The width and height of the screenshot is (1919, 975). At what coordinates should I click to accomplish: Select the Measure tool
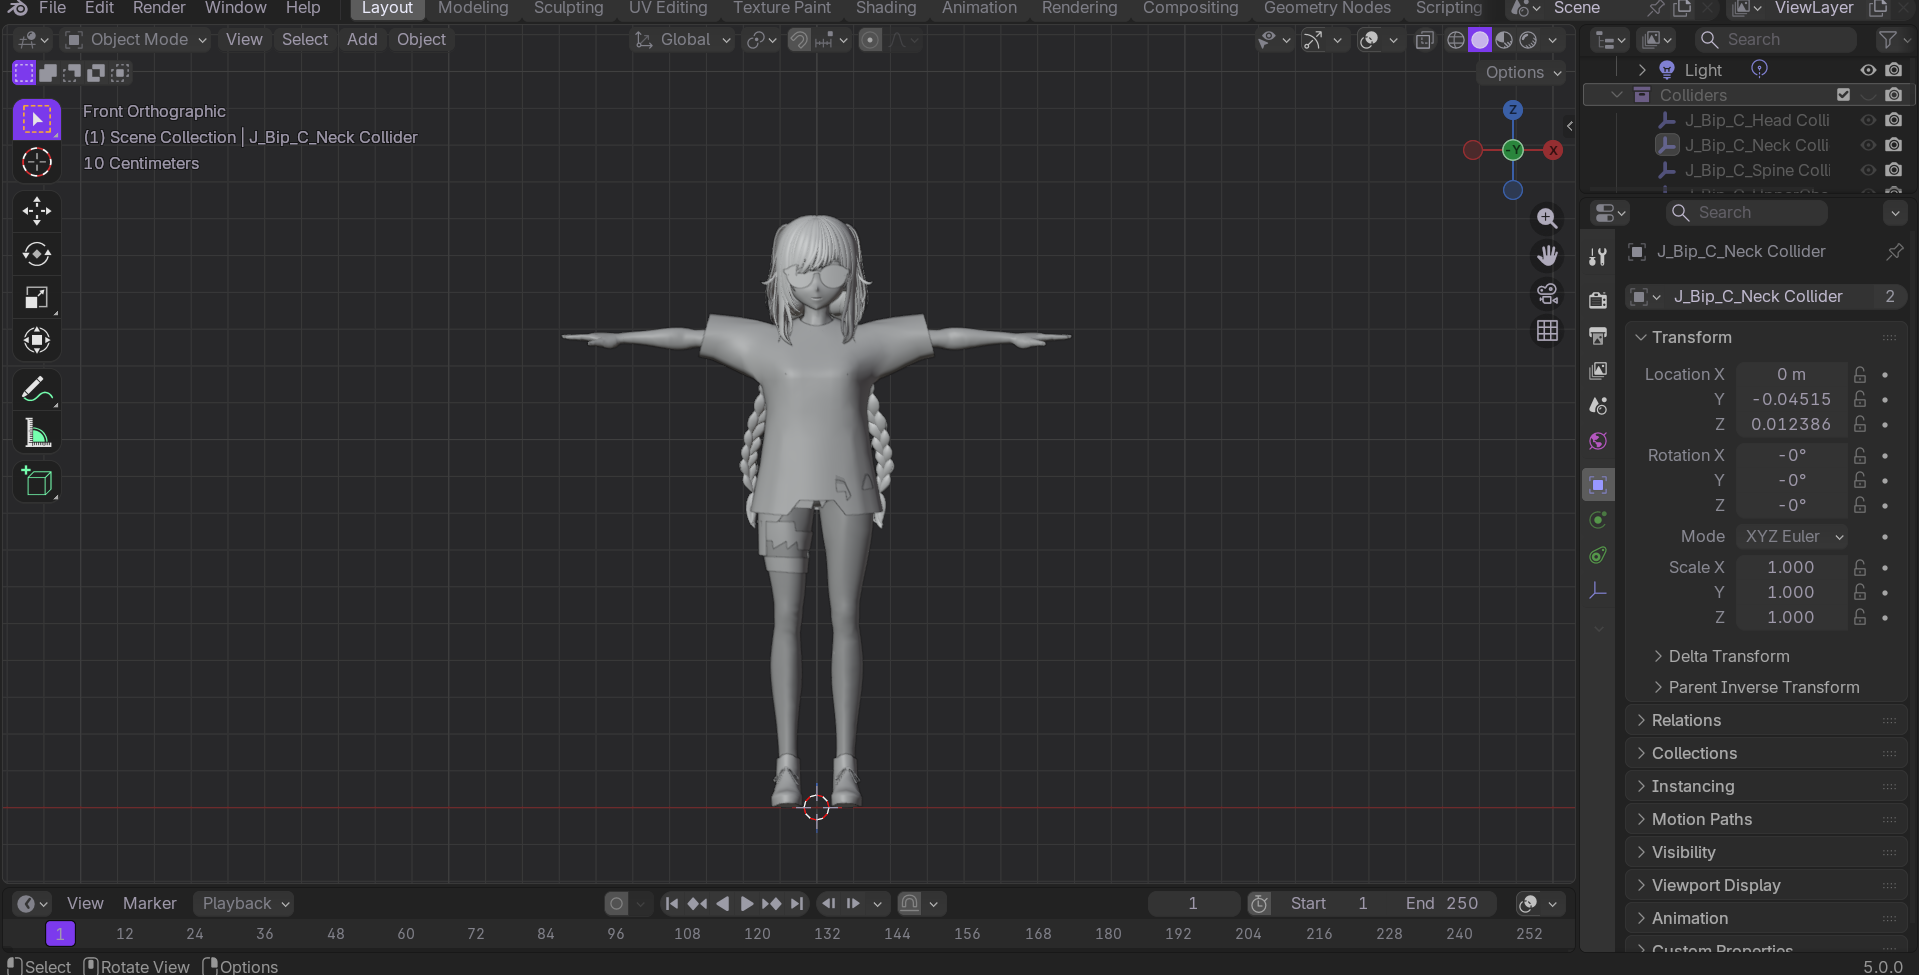click(x=37, y=432)
